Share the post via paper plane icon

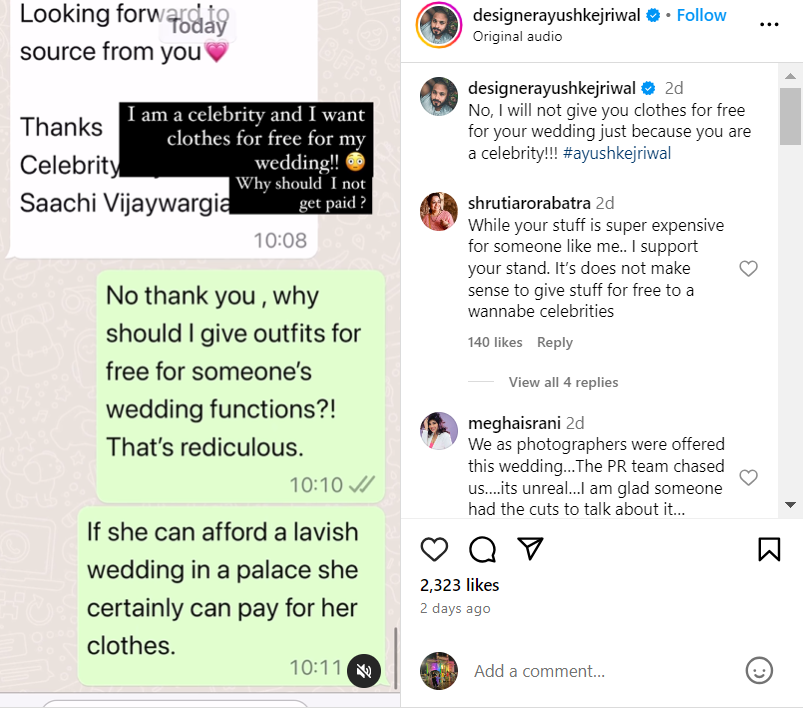[530, 549]
